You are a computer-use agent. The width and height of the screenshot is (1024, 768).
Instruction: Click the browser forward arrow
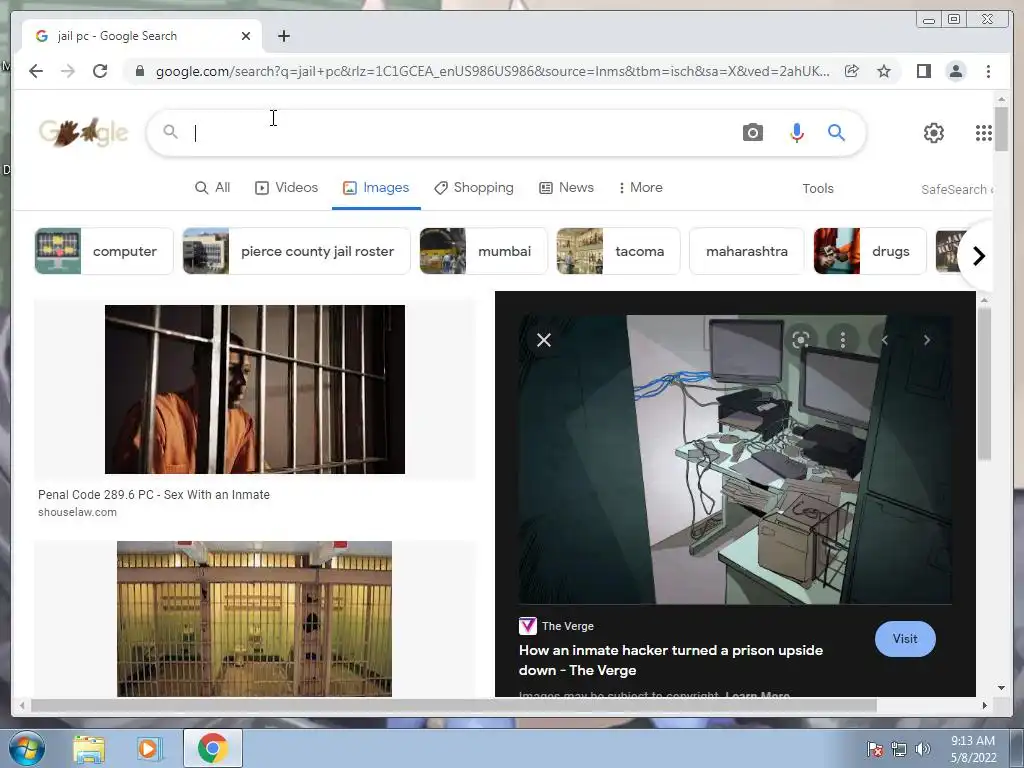[x=68, y=71]
